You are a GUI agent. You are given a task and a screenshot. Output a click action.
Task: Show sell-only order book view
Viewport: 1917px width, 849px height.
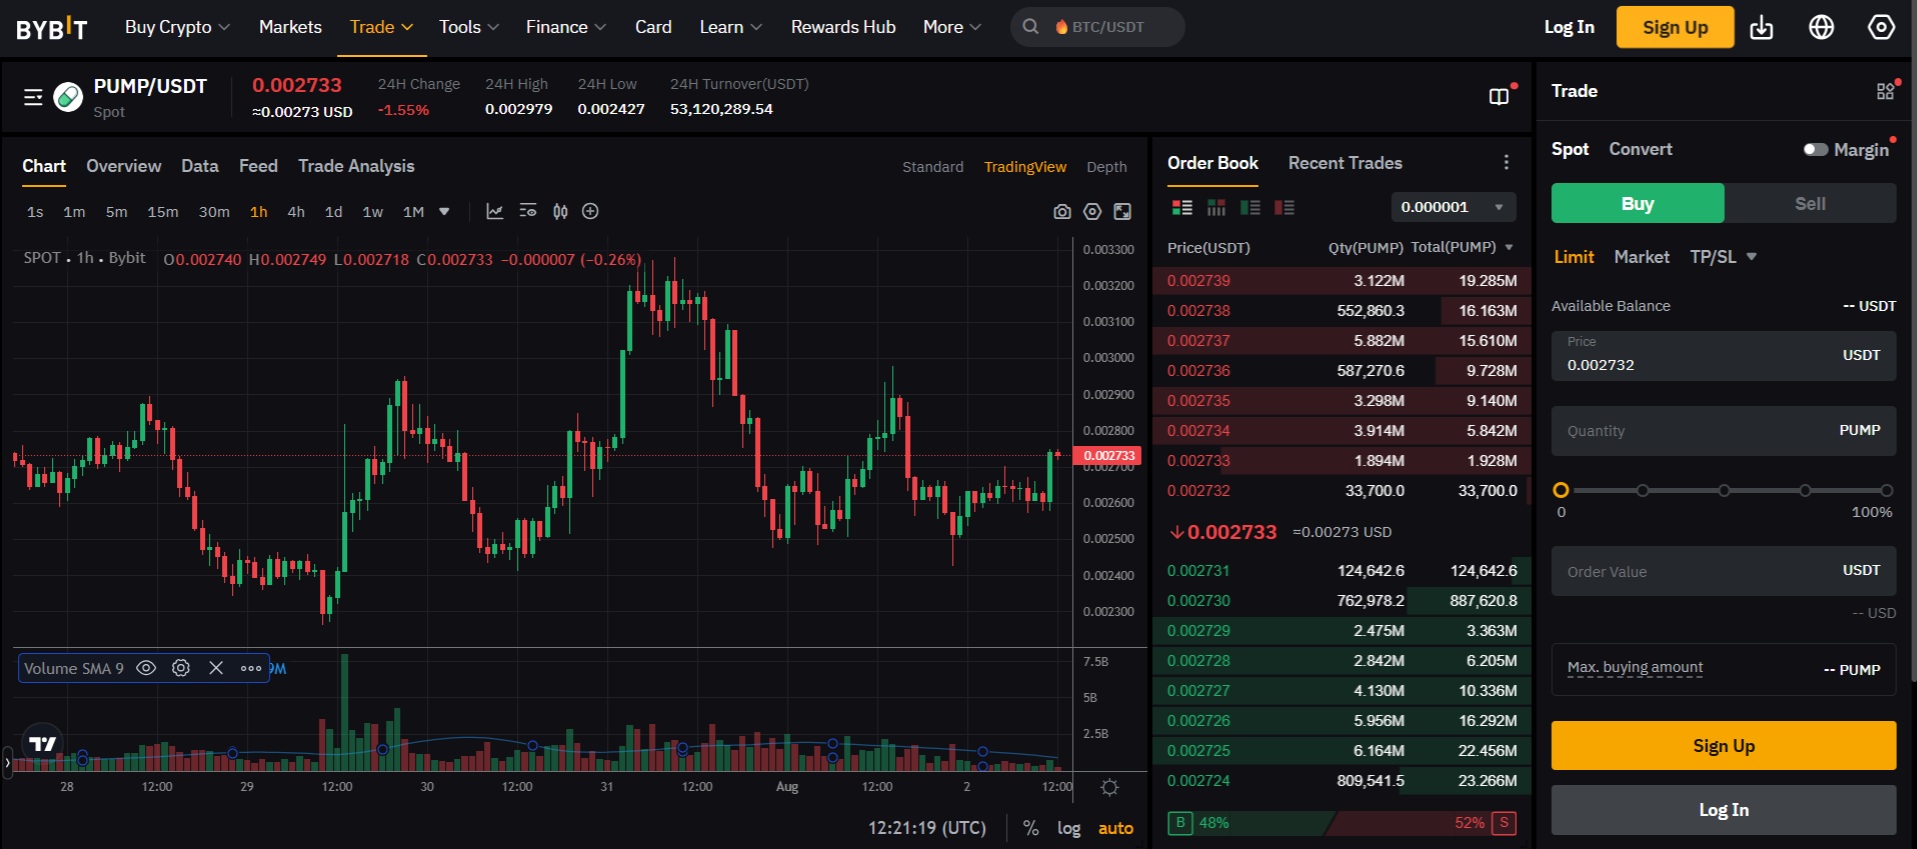click(1284, 207)
